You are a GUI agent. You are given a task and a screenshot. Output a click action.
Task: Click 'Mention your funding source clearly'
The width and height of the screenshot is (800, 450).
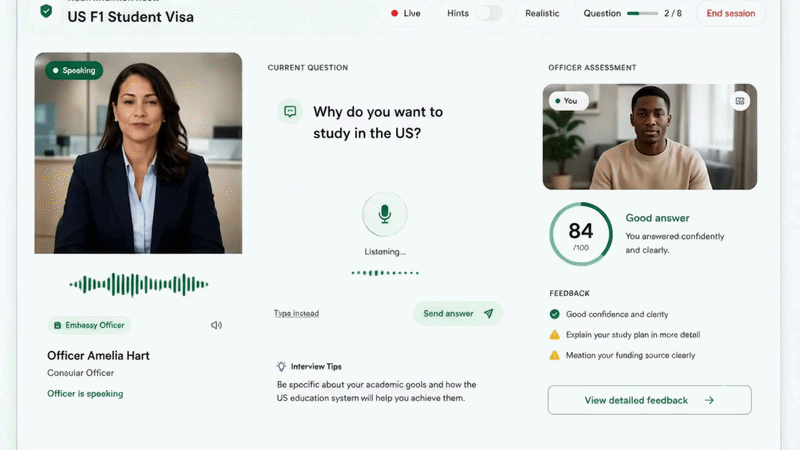tap(630, 355)
